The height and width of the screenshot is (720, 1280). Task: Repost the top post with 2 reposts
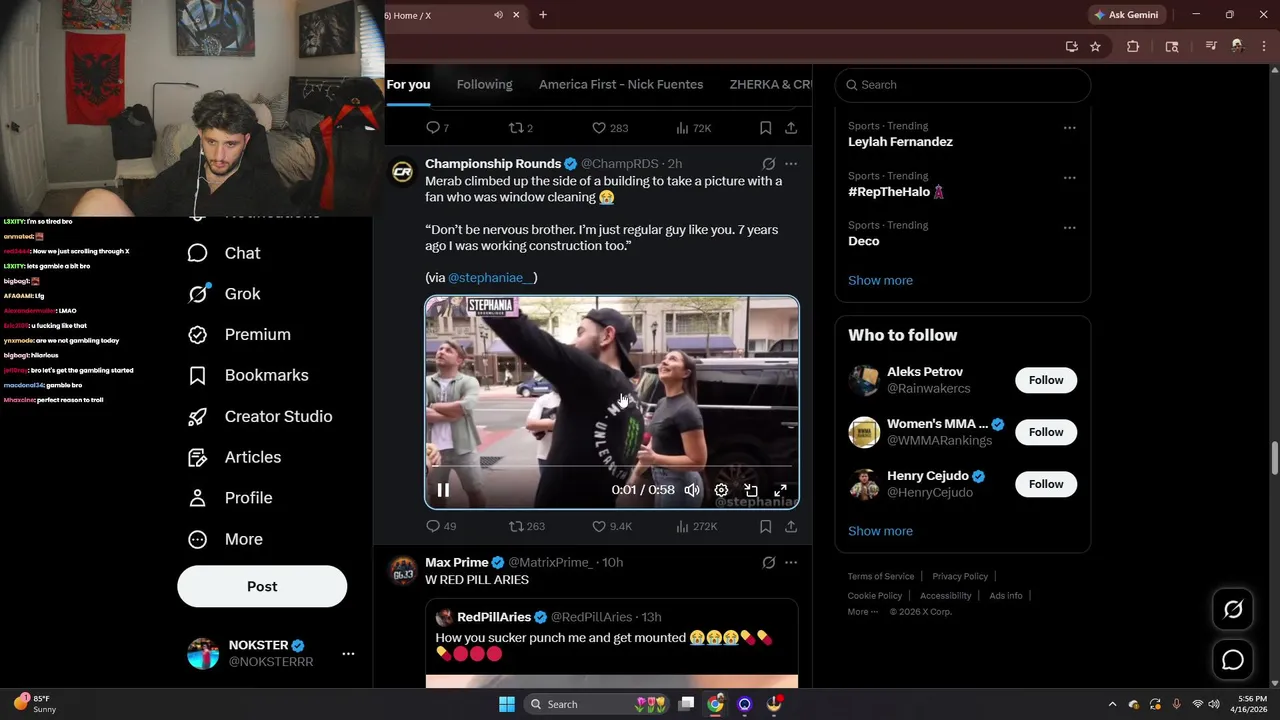[x=521, y=128]
